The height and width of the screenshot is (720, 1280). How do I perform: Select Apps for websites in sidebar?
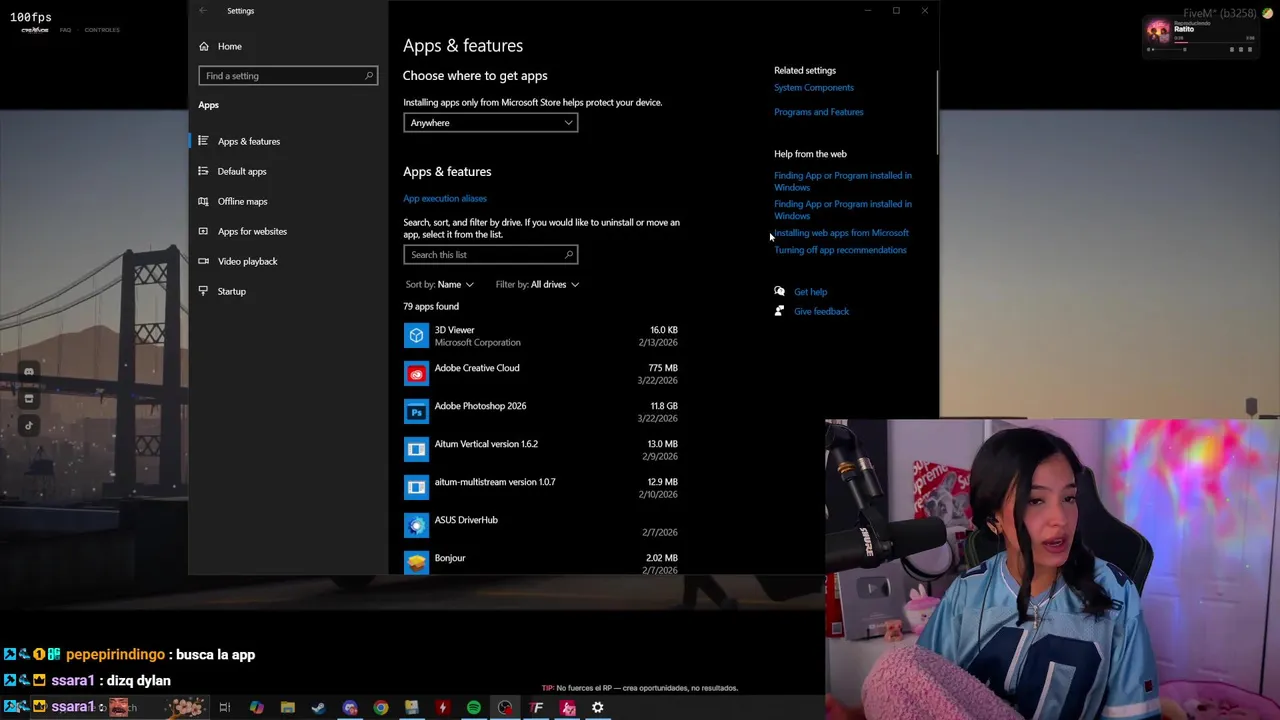[288, 231]
